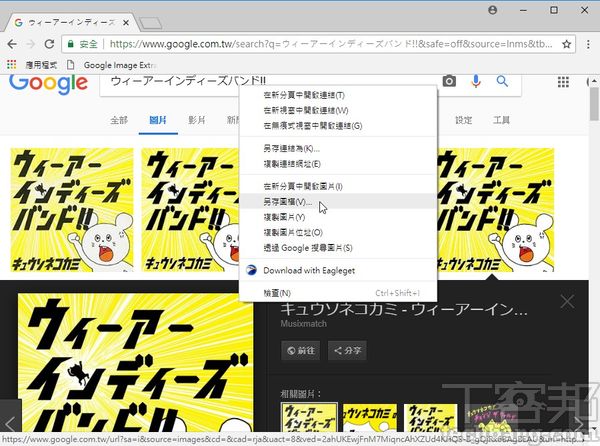Open the Chrome profile avatar icon
The height and width of the screenshot is (446, 600).
[493, 10]
